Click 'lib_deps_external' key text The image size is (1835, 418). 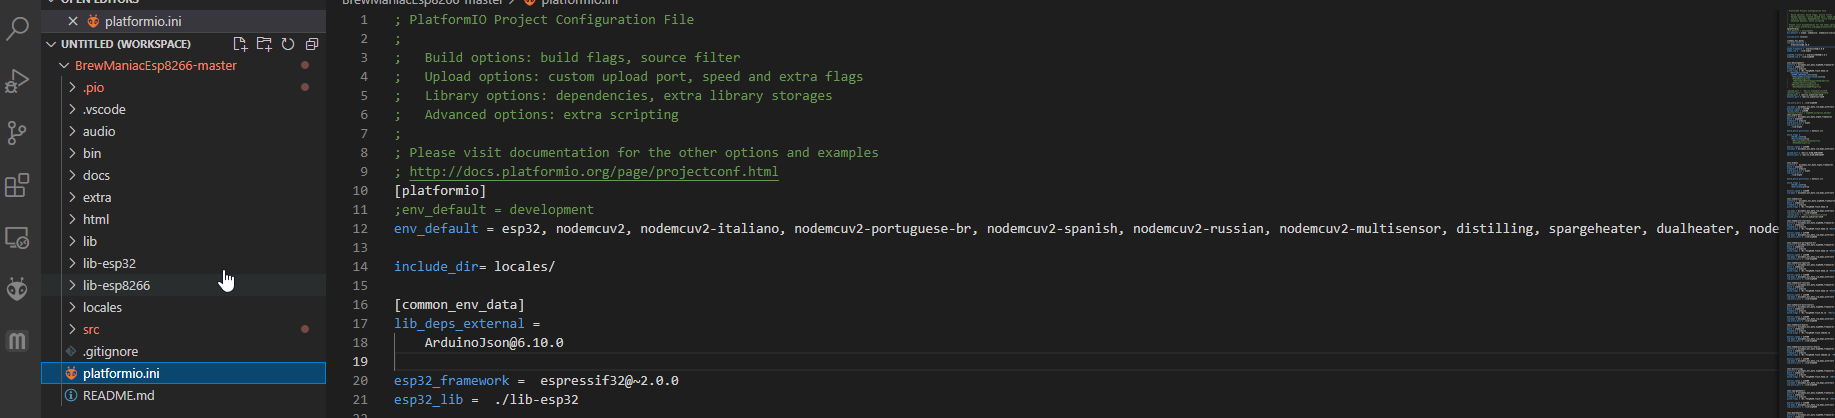(x=459, y=323)
